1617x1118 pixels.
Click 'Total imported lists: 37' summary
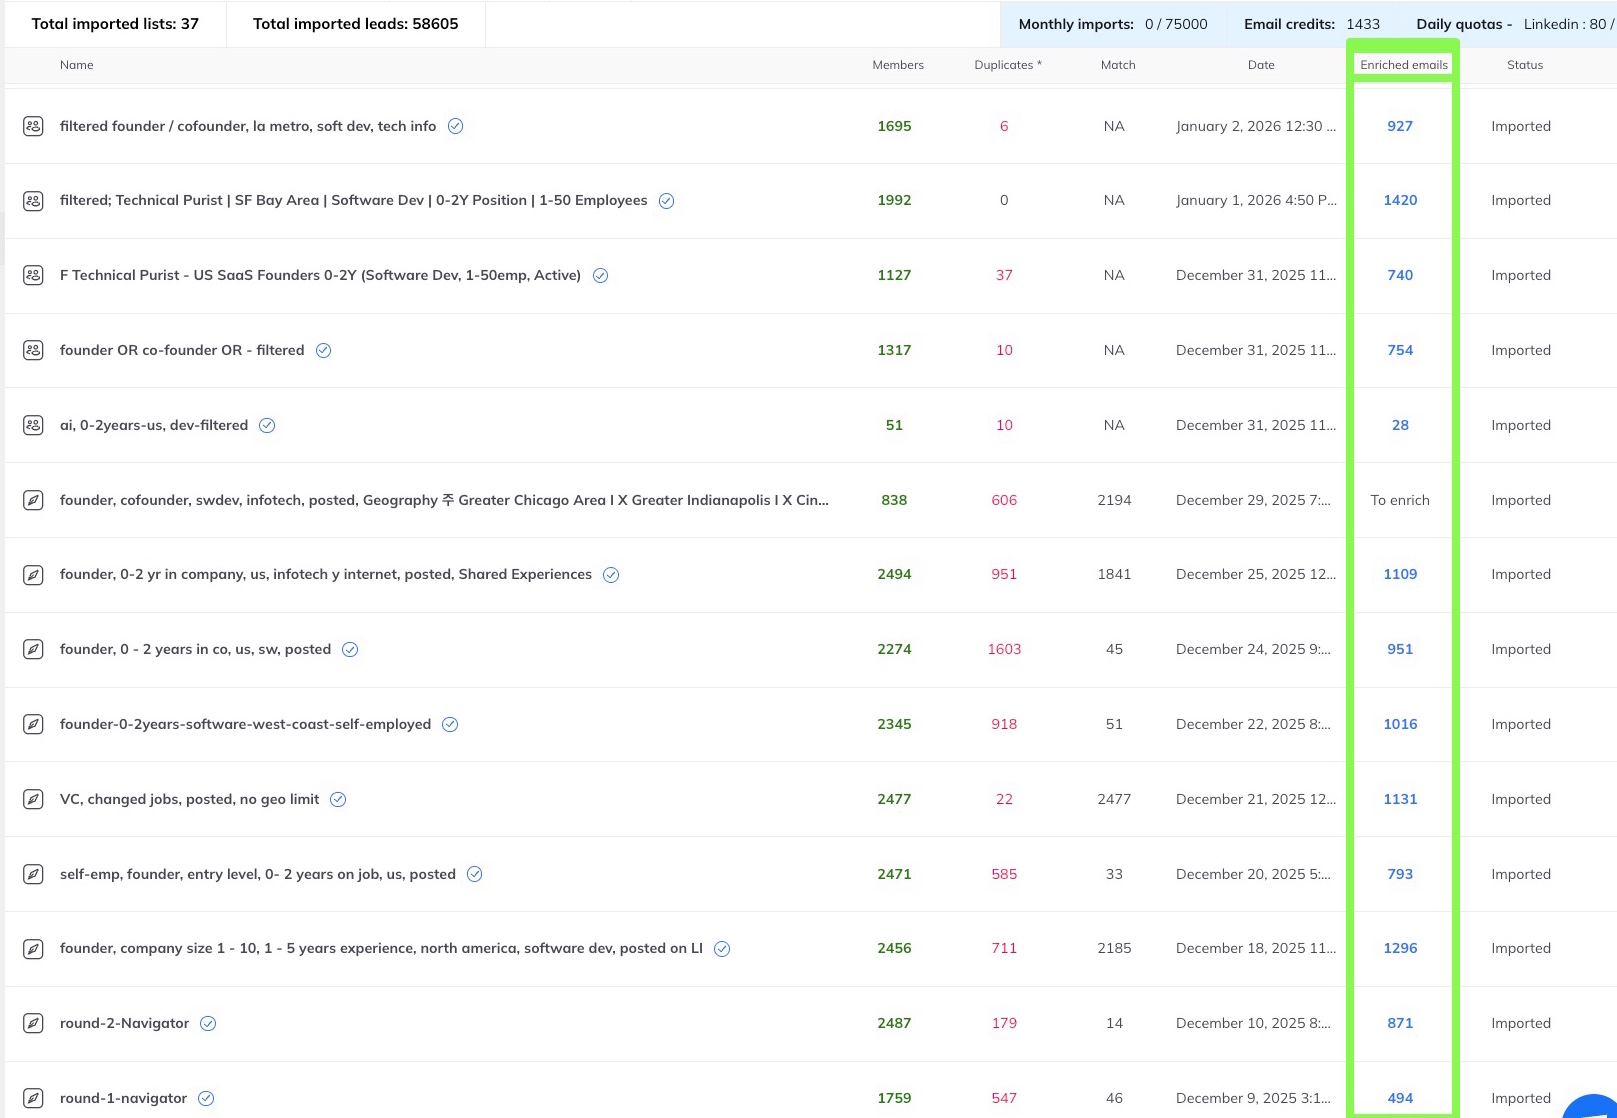[115, 24]
